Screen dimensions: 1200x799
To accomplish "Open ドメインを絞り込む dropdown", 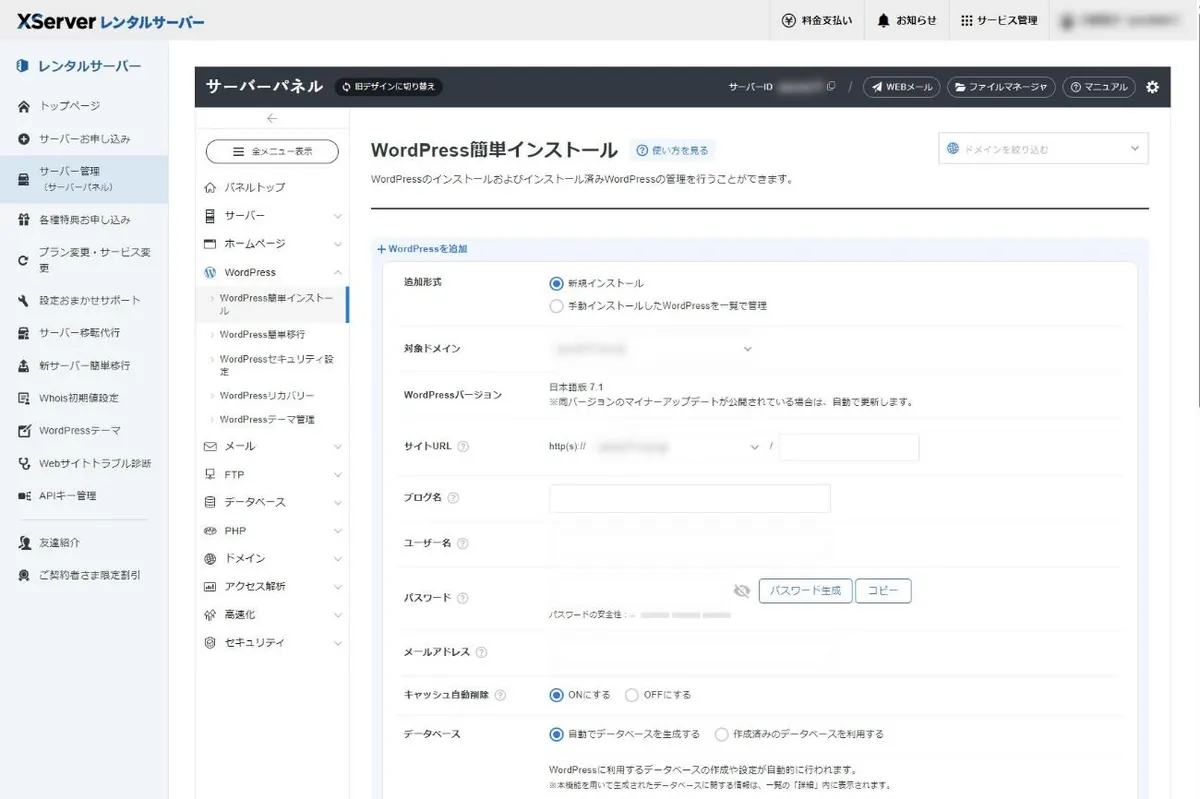I will pyautogui.click(x=1043, y=149).
